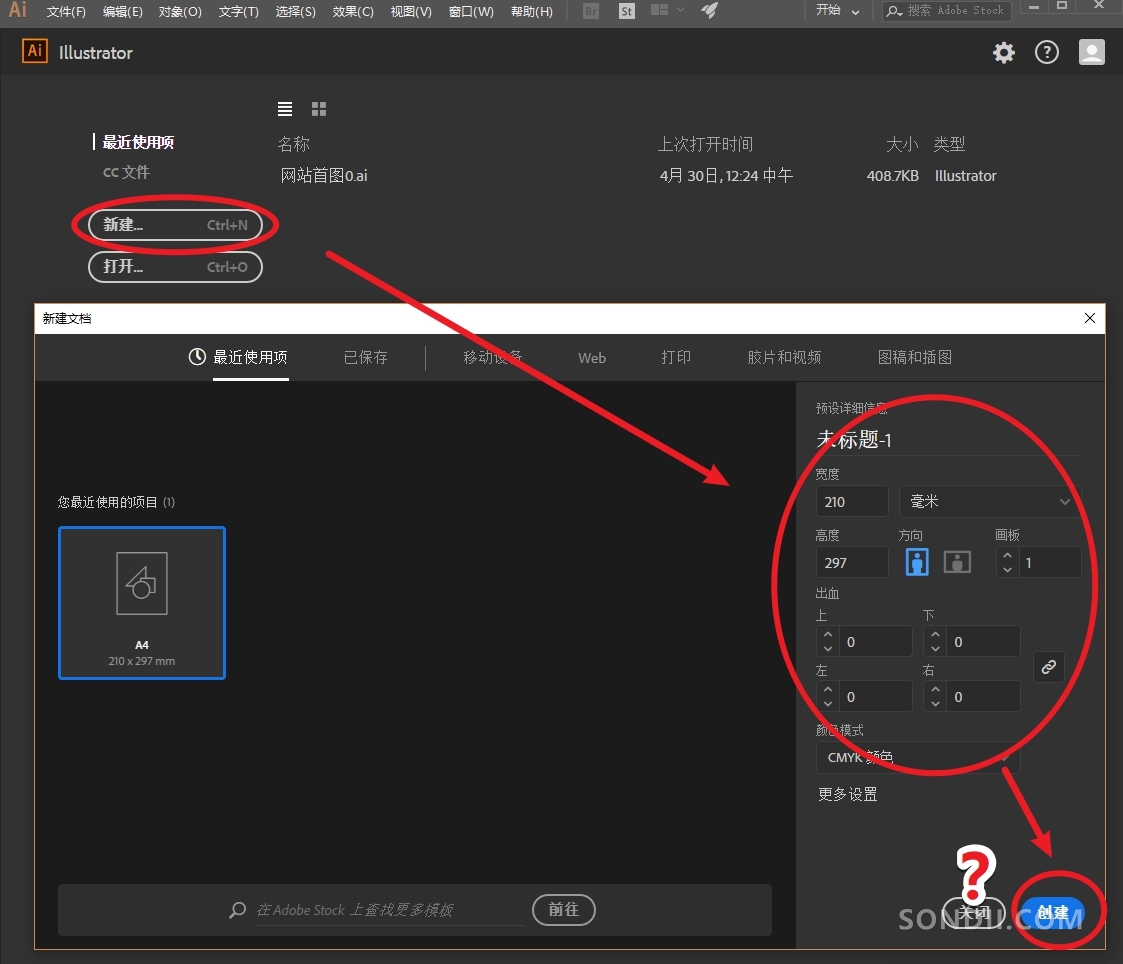Open the Adobe Stock (St) icon
The image size is (1123, 964).
(627, 11)
